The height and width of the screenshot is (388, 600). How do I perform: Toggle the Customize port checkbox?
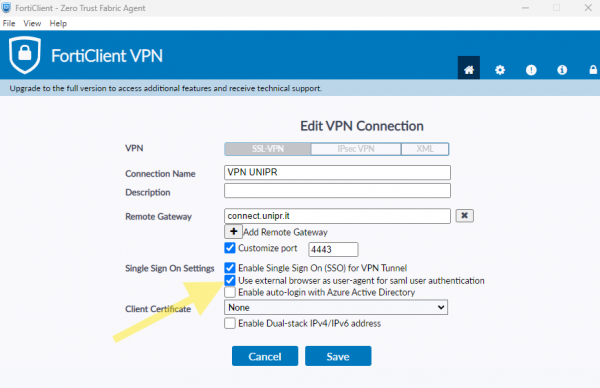click(x=230, y=248)
